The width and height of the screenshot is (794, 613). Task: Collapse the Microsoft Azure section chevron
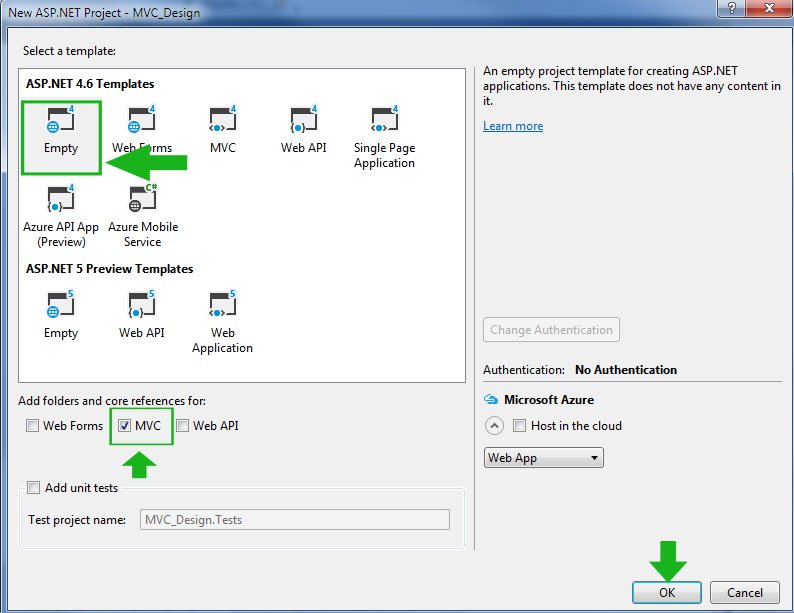[x=494, y=426]
